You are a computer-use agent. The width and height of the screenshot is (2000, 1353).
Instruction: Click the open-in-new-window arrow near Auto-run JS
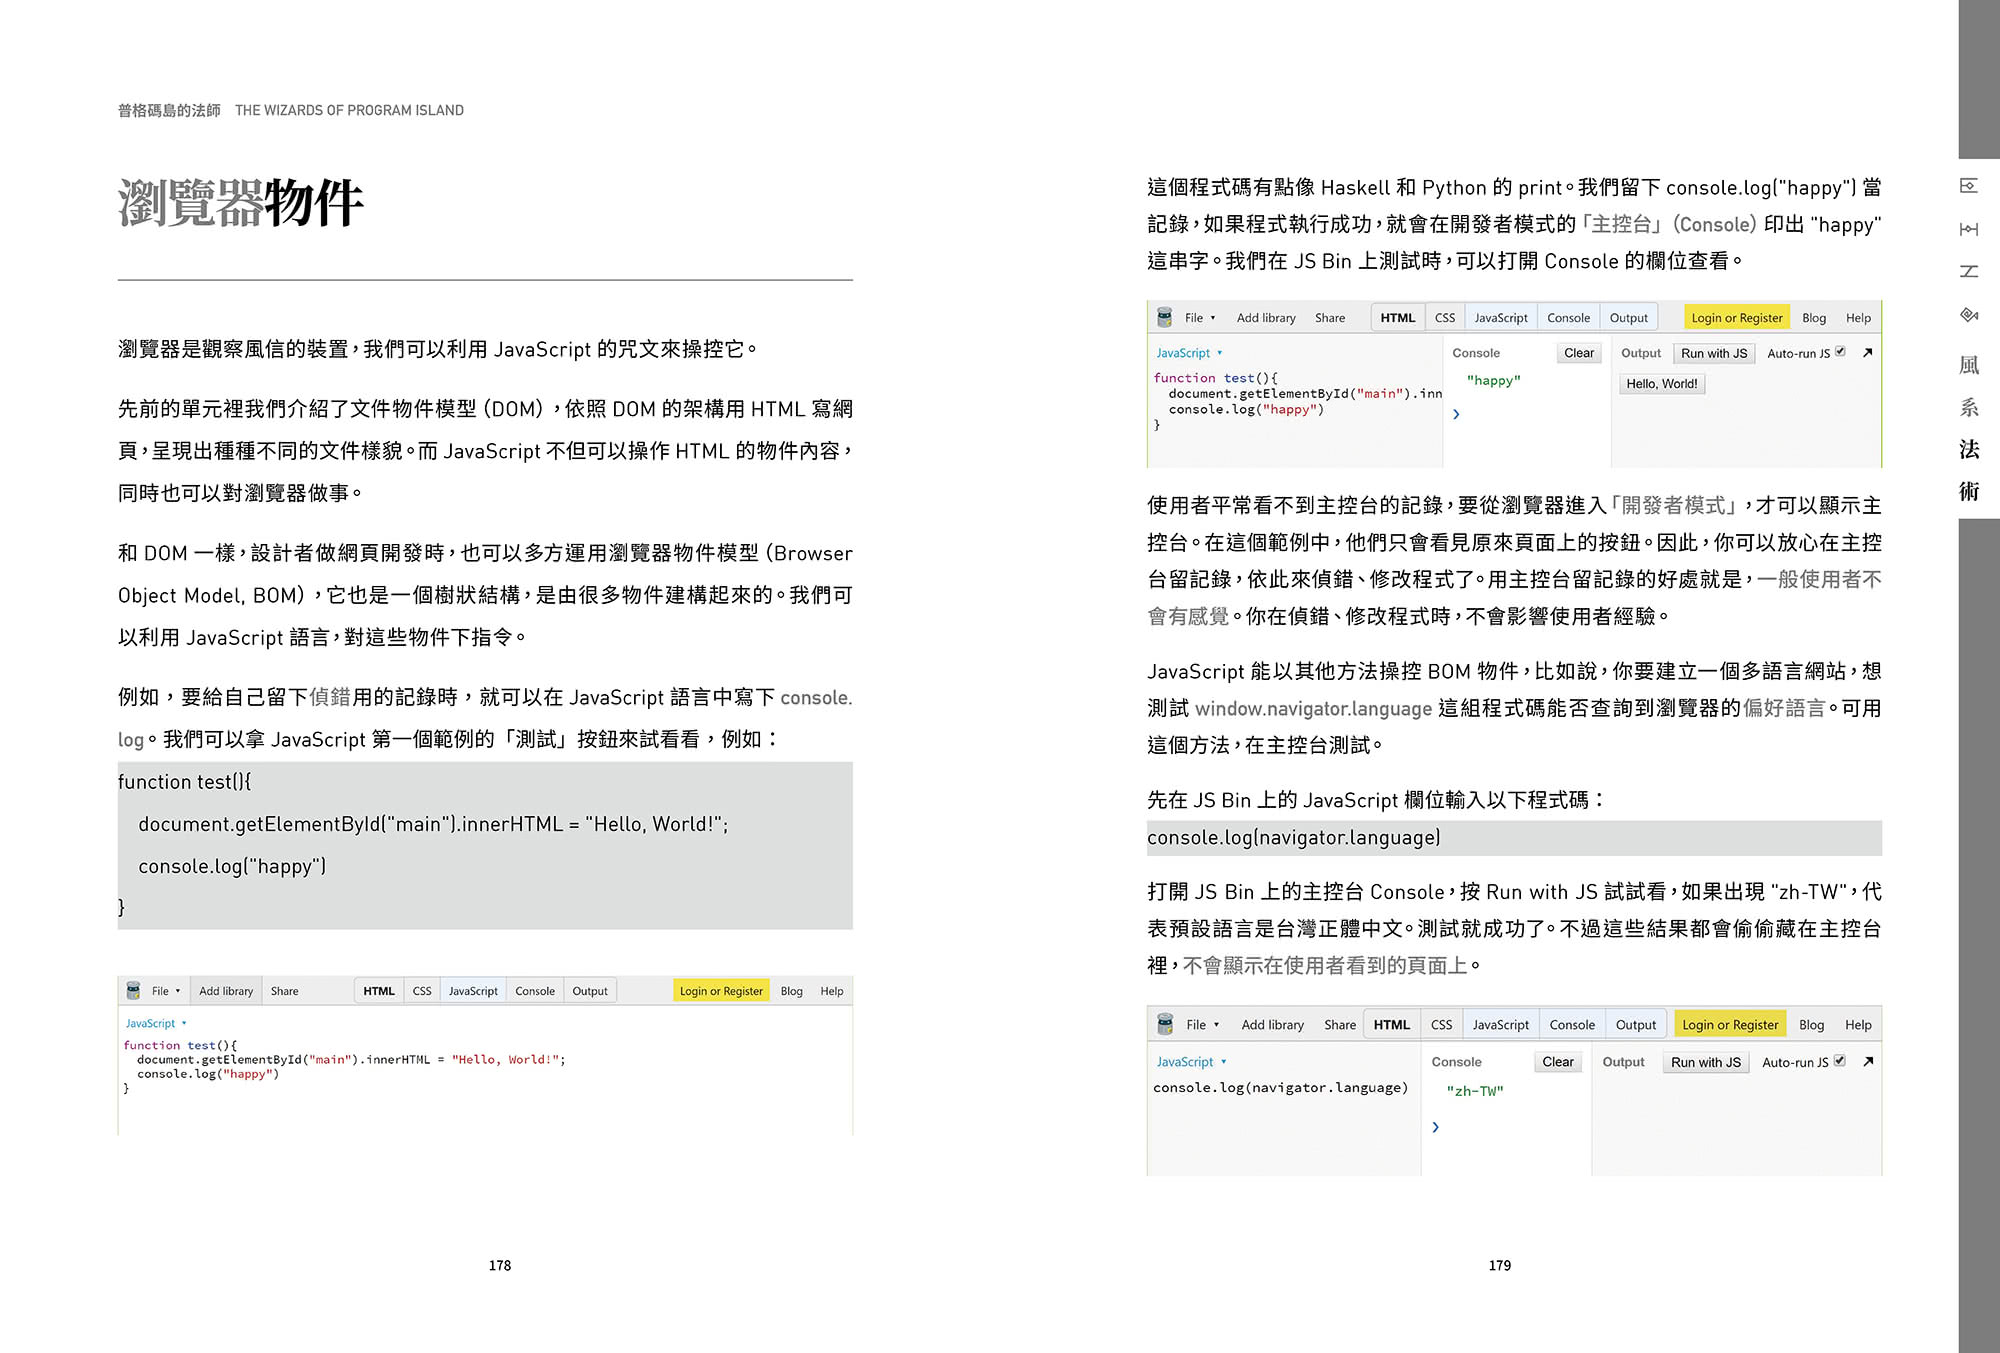coord(1869,353)
